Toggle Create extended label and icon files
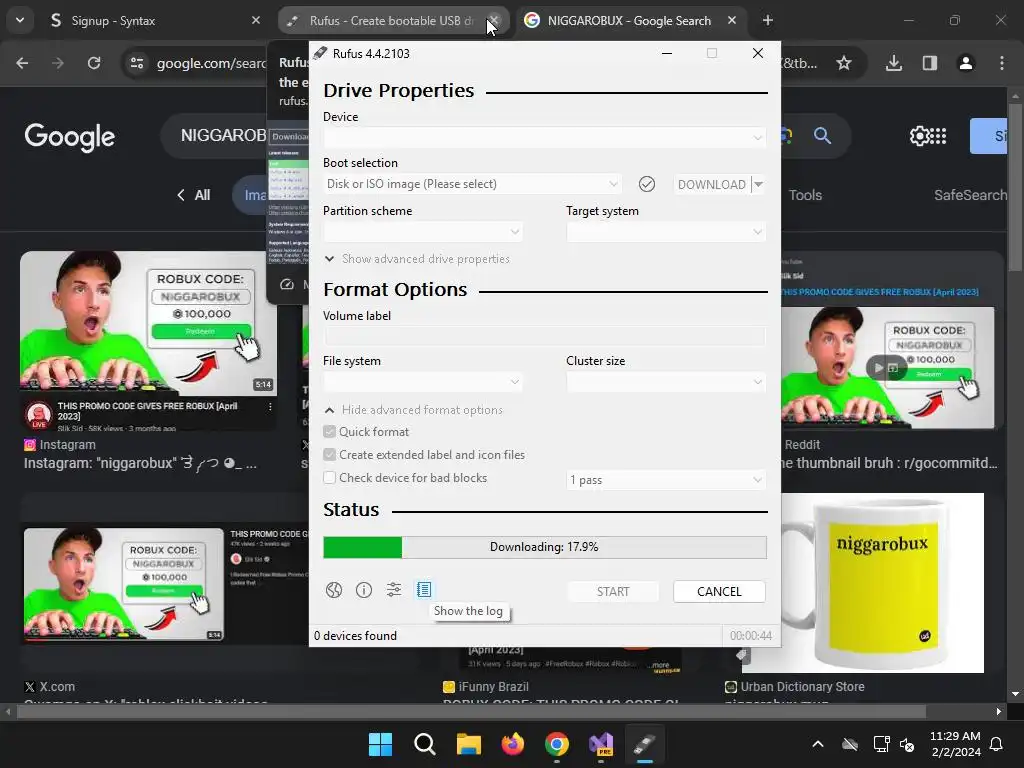The height and width of the screenshot is (768, 1024). 329,455
